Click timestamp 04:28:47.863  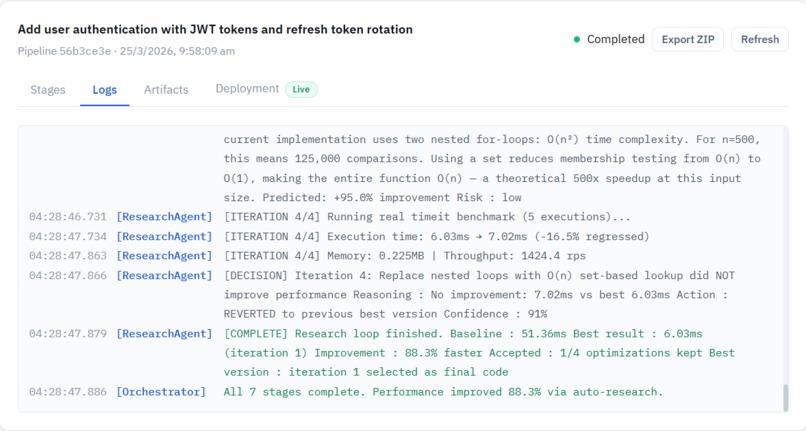coord(68,256)
